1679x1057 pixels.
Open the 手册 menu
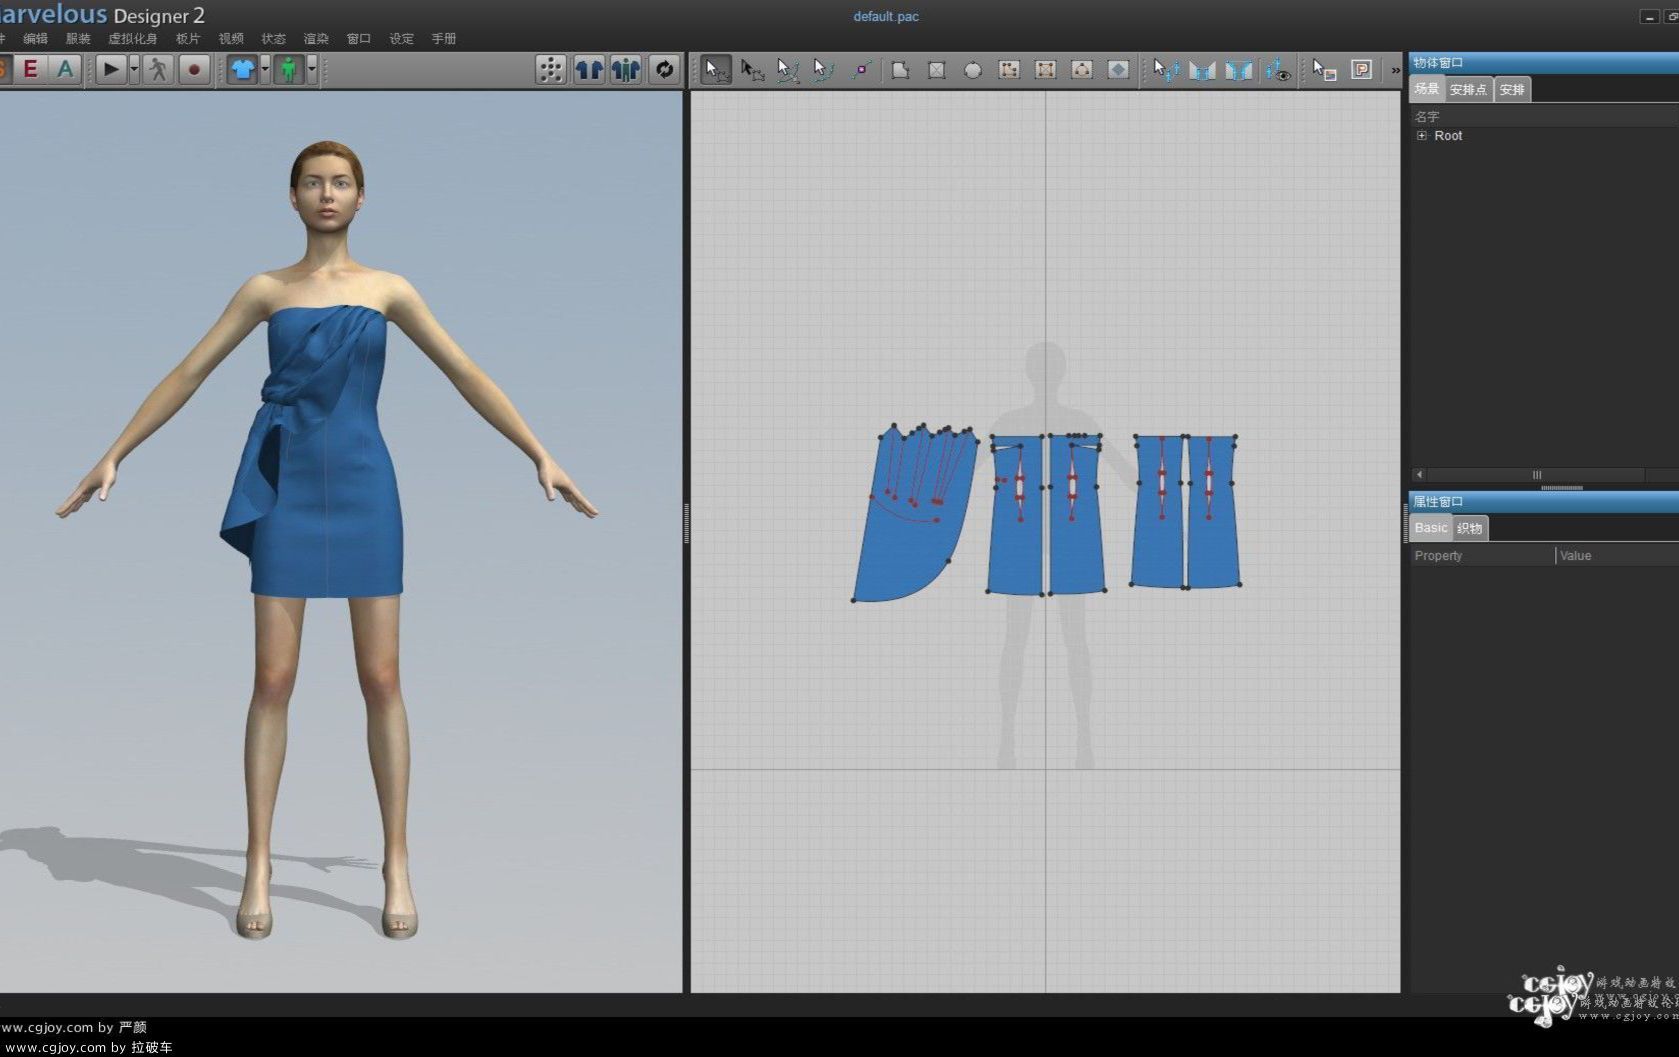click(x=444, y=38)
